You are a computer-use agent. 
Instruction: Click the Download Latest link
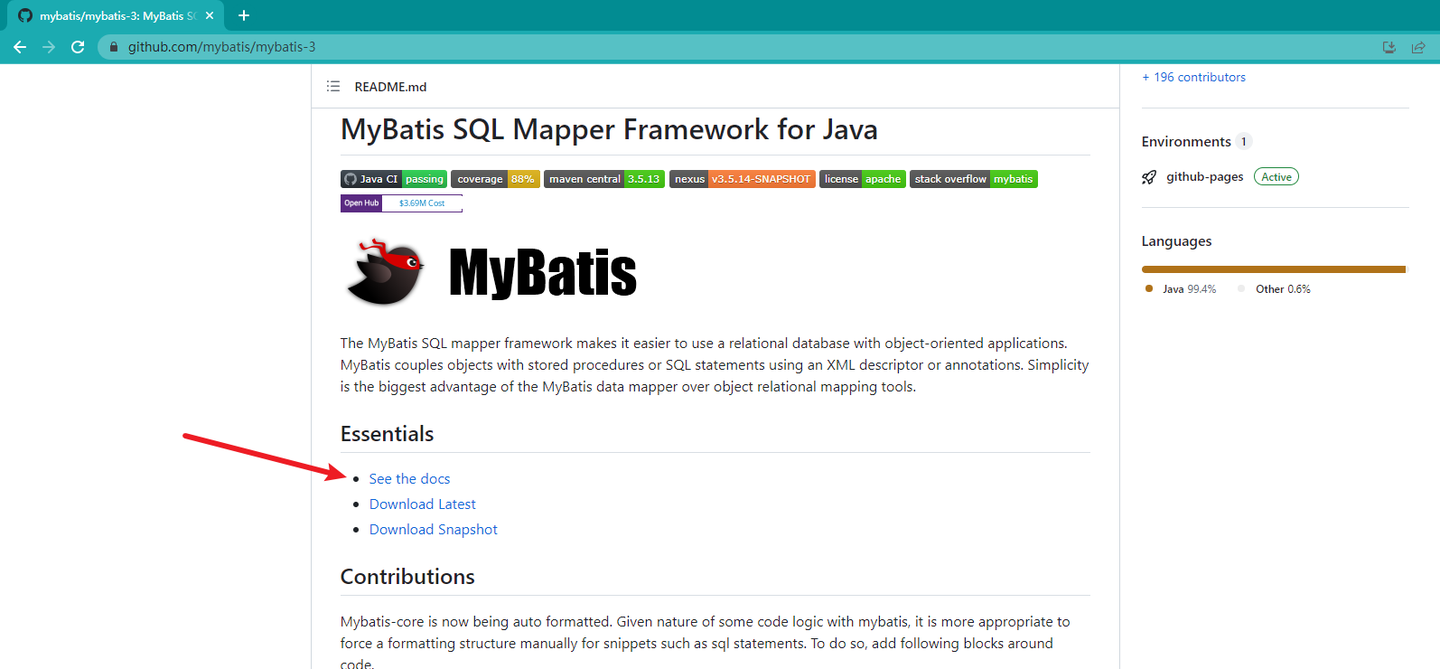[x=422, y=504]
